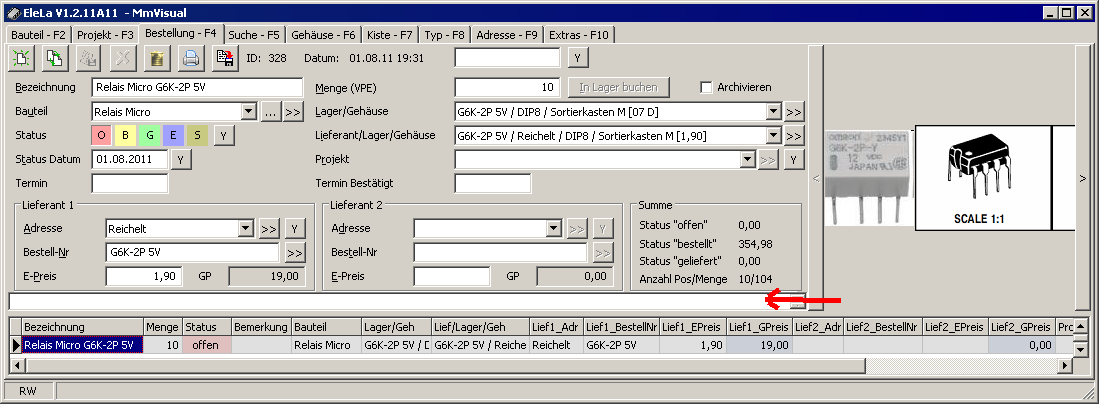The height and width of the screenshot is (404, 1099).
Task: Click the Bezeichnung column header in the grid
Action: click(x=83, y=327)
